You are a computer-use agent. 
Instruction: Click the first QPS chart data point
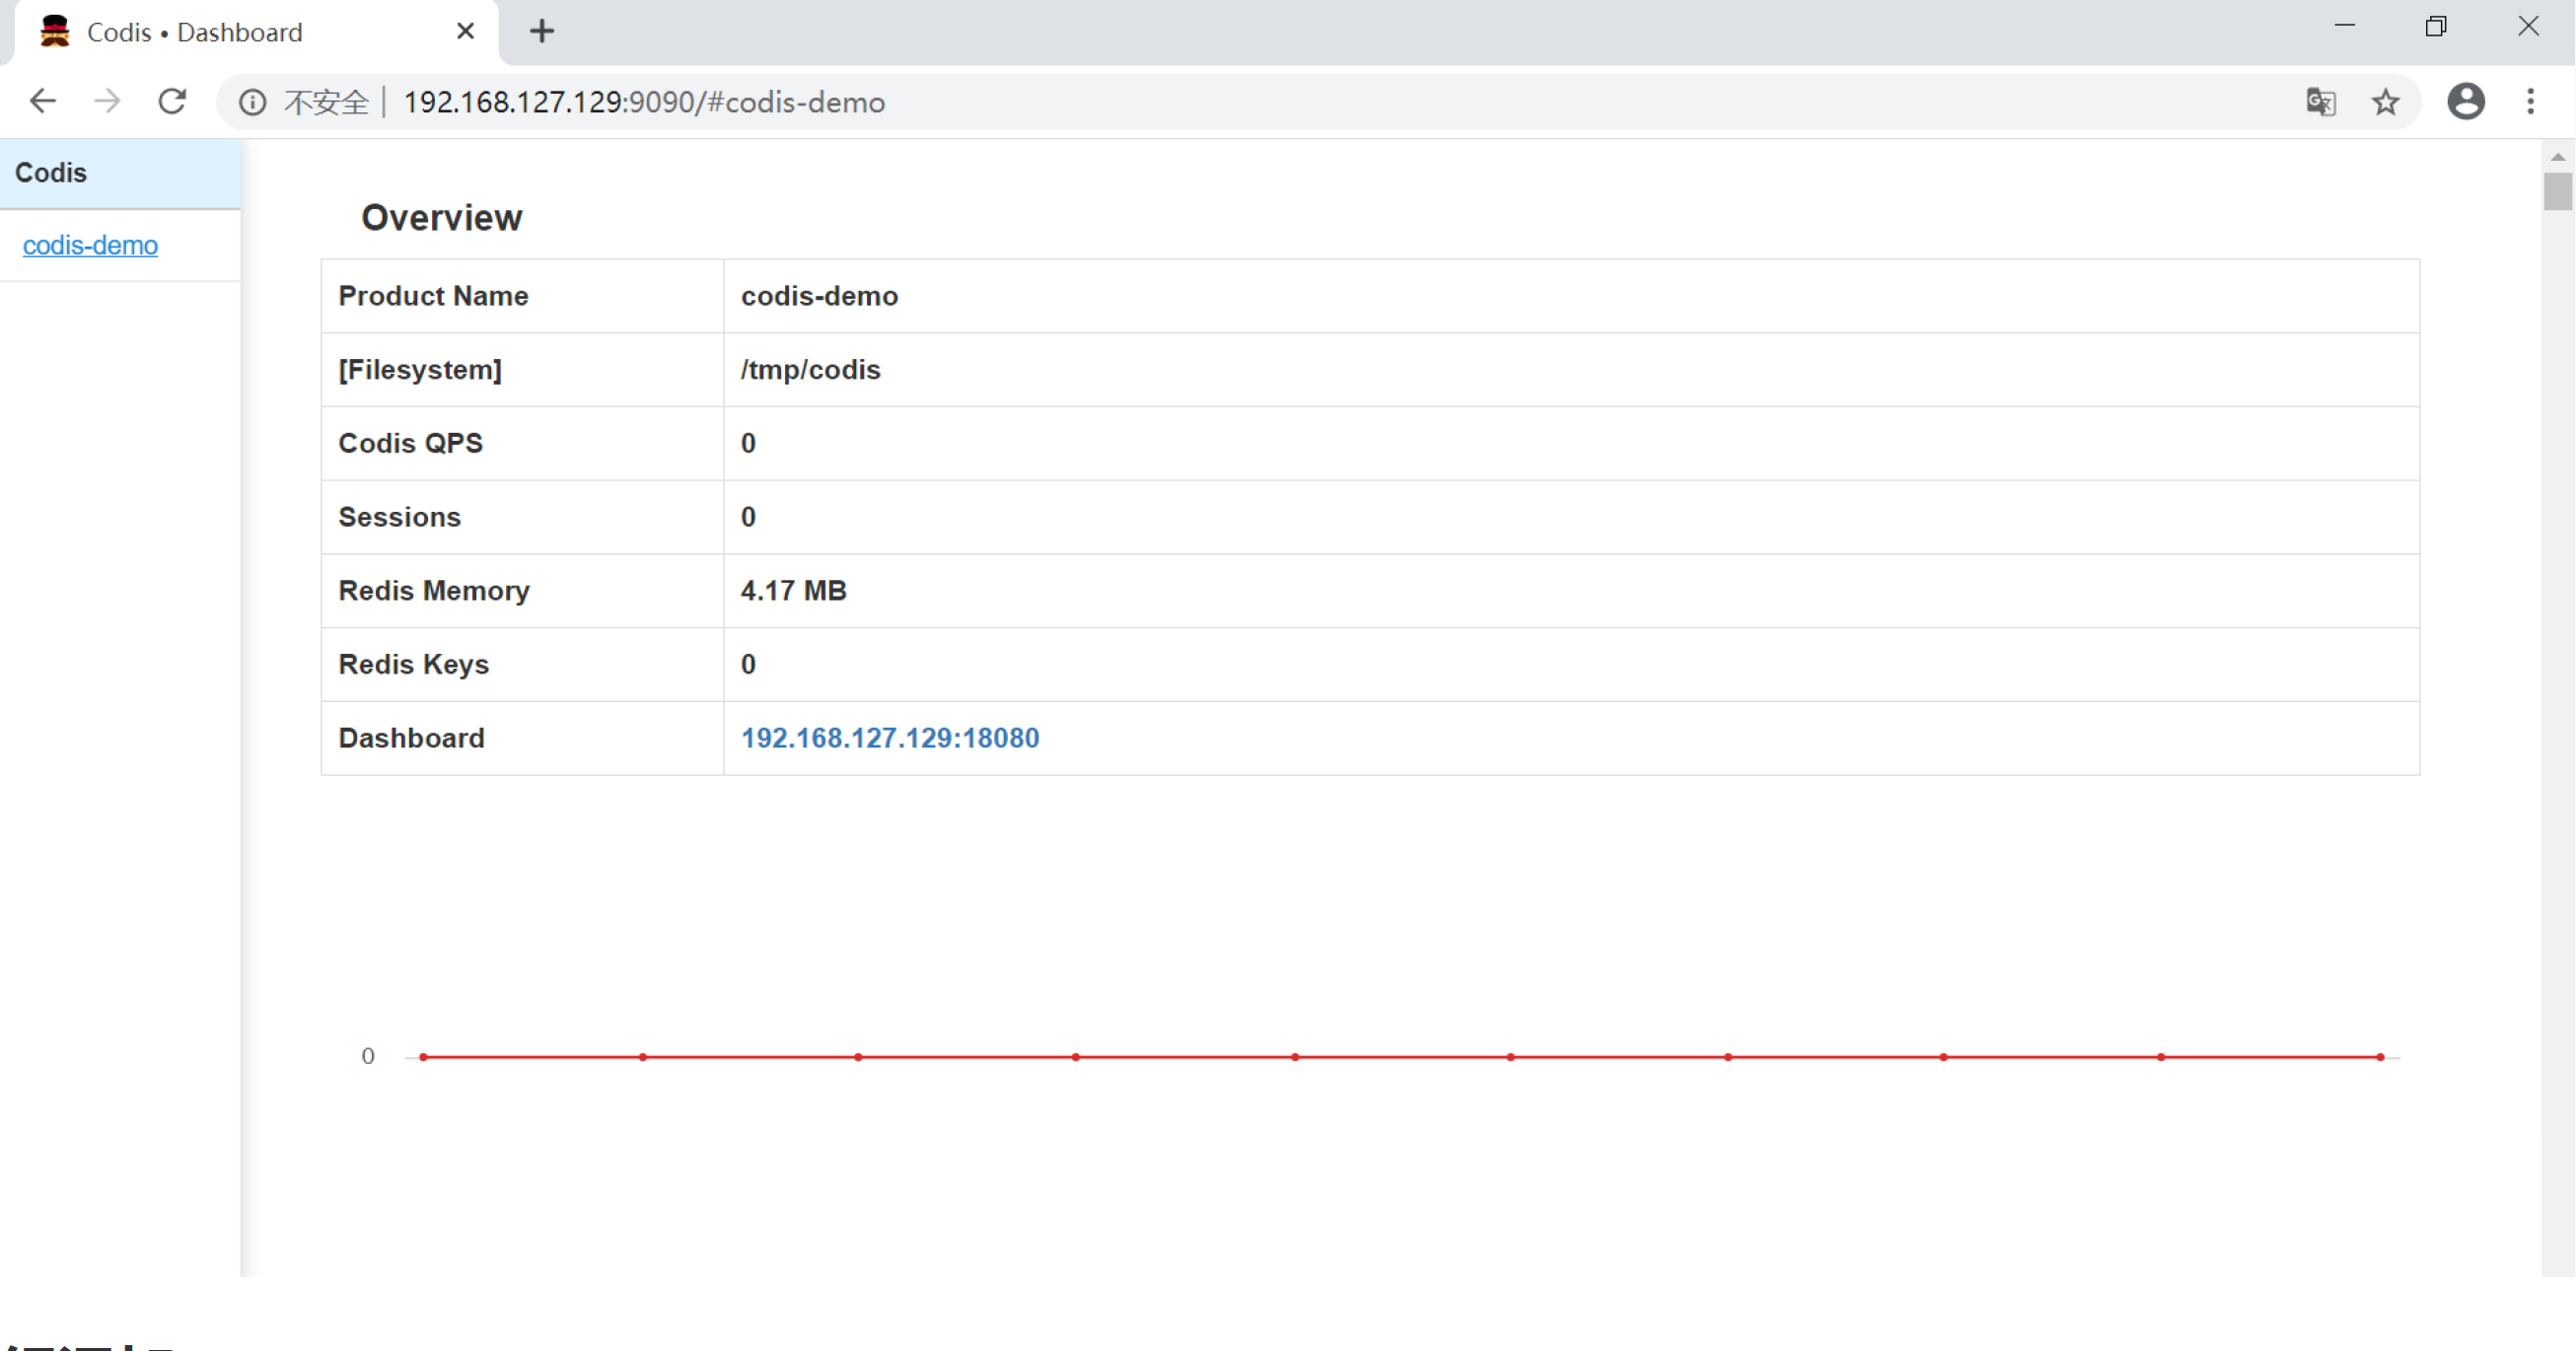(424, 1057)
